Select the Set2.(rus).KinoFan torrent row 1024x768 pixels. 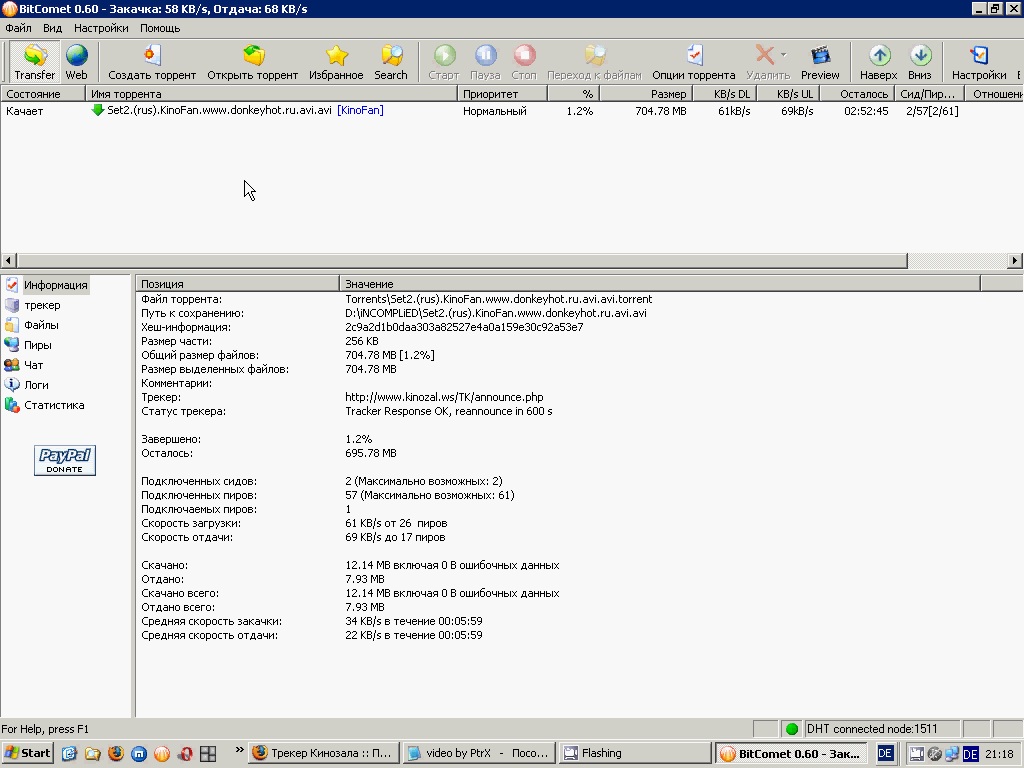point(512,111)
